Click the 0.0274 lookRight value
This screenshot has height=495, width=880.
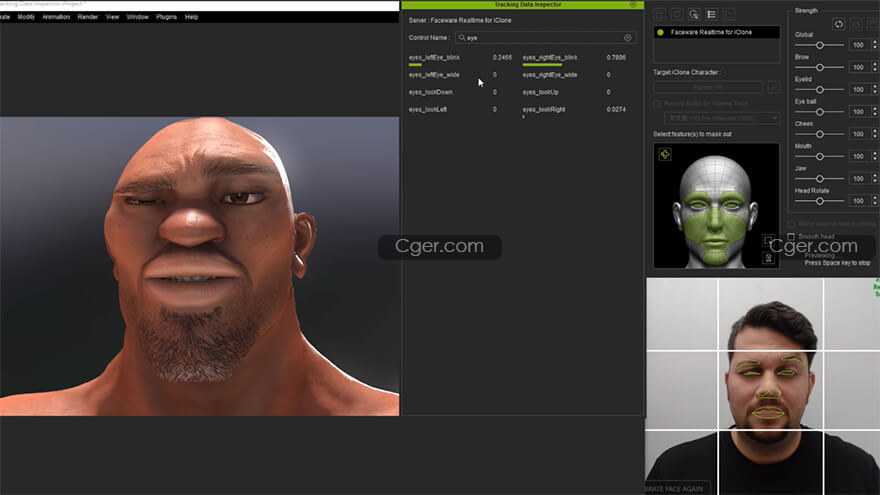(616, 109)
